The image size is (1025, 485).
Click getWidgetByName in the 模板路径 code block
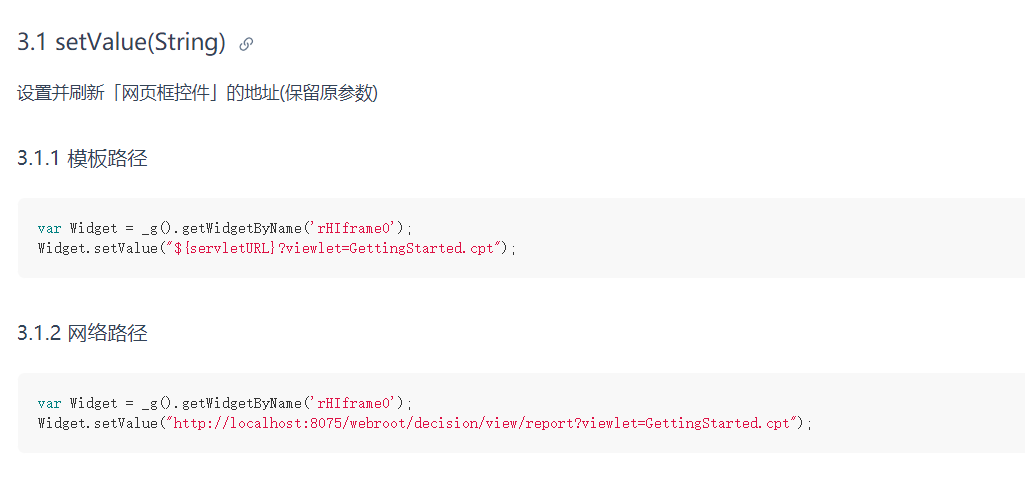pyautogui.click(x=241, y=228)
